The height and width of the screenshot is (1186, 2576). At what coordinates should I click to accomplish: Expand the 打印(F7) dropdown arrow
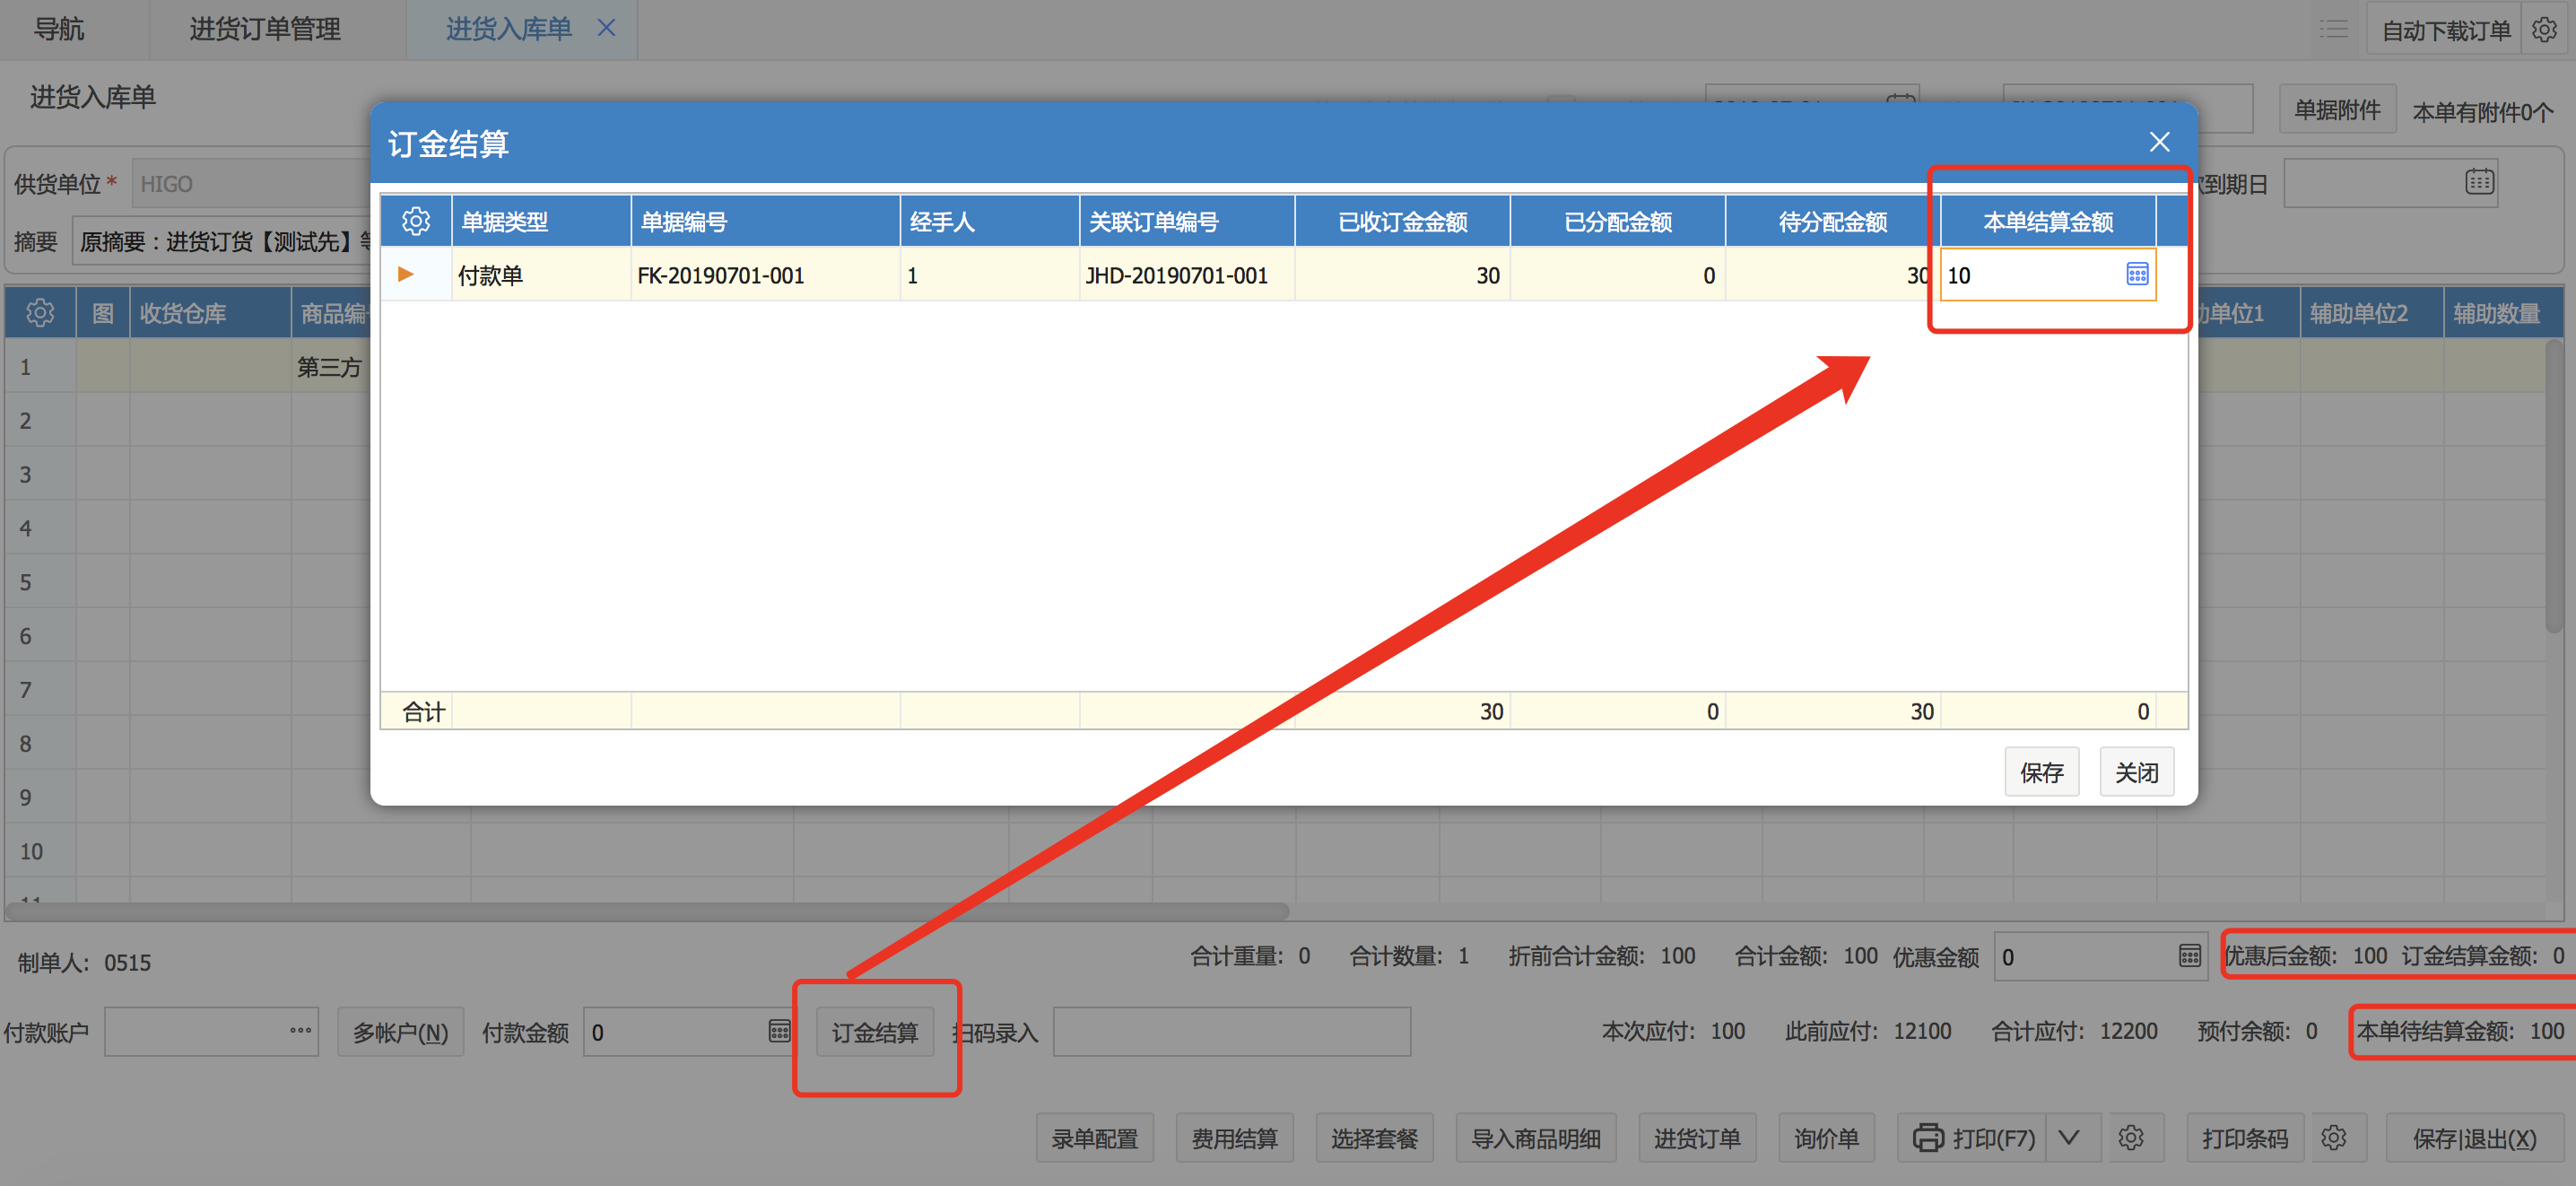click(x=2069, y=1138)
